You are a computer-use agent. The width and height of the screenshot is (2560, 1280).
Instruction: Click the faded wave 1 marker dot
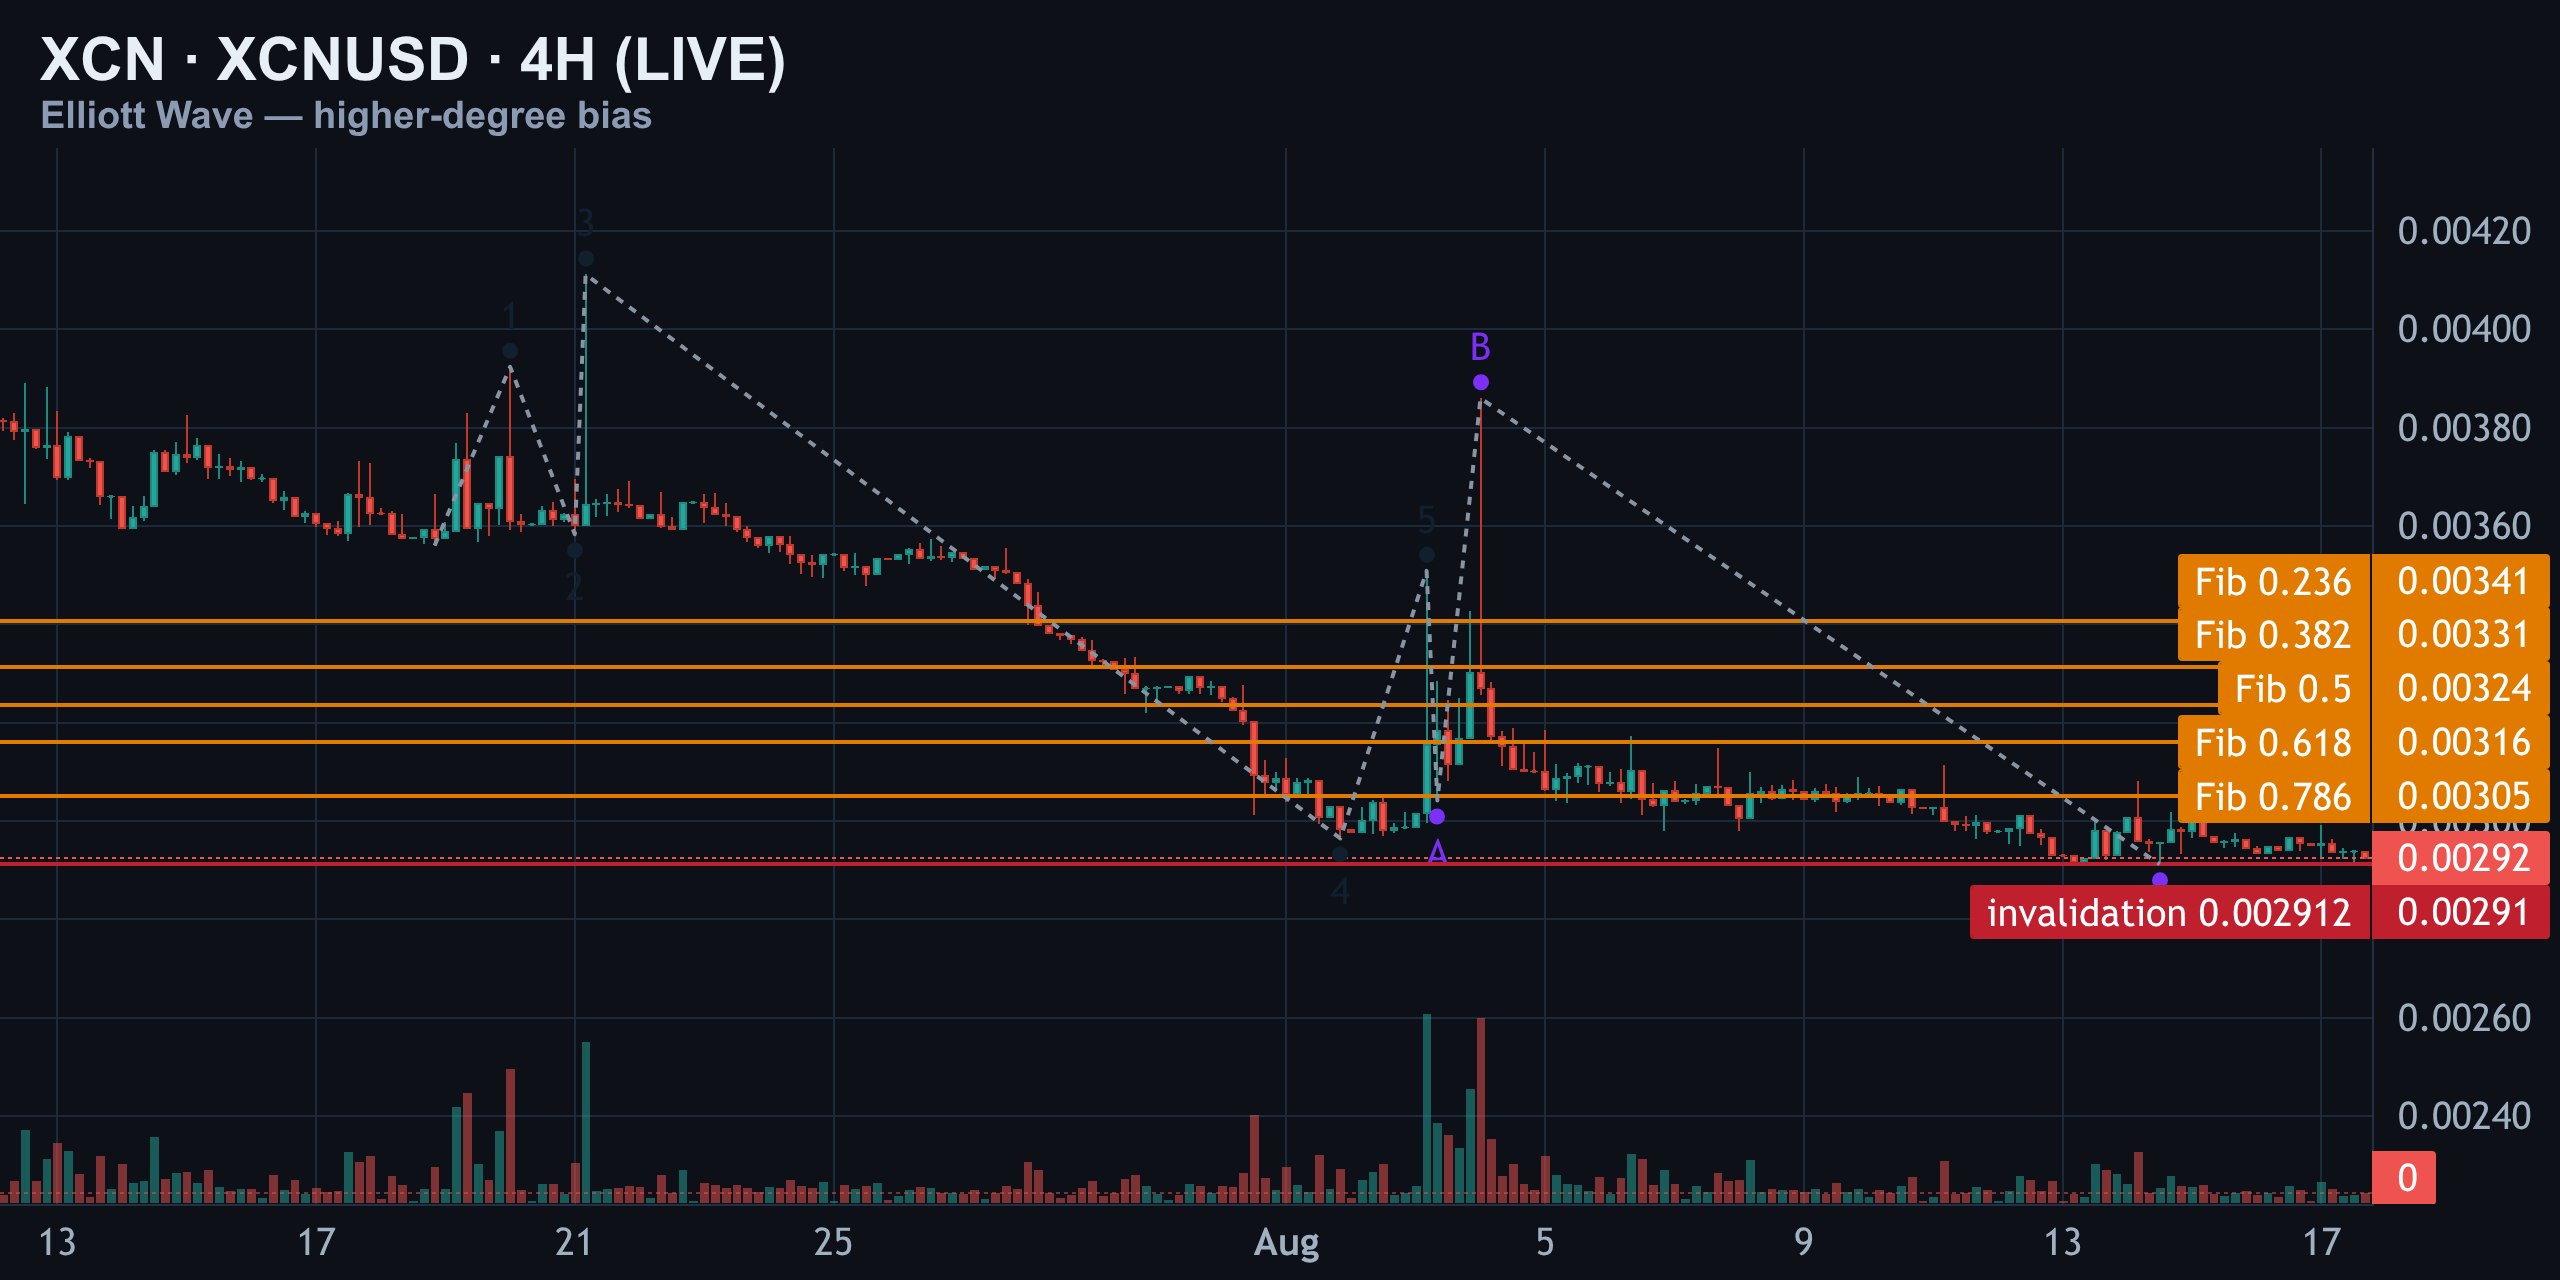(510, 351)
